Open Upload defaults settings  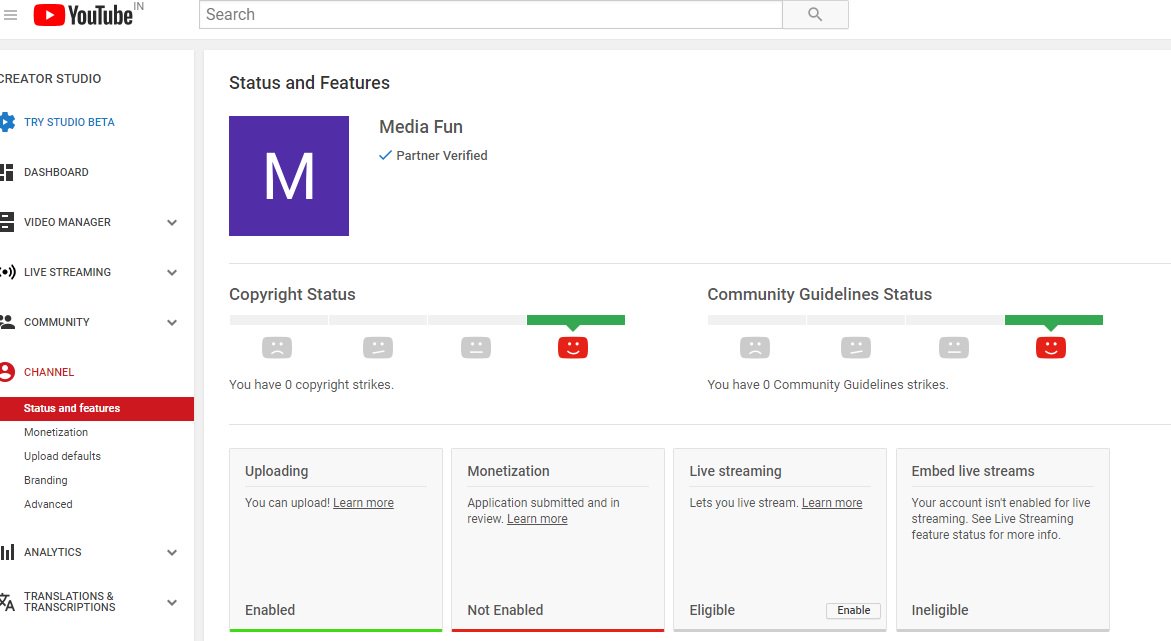(x=62, y=456)
